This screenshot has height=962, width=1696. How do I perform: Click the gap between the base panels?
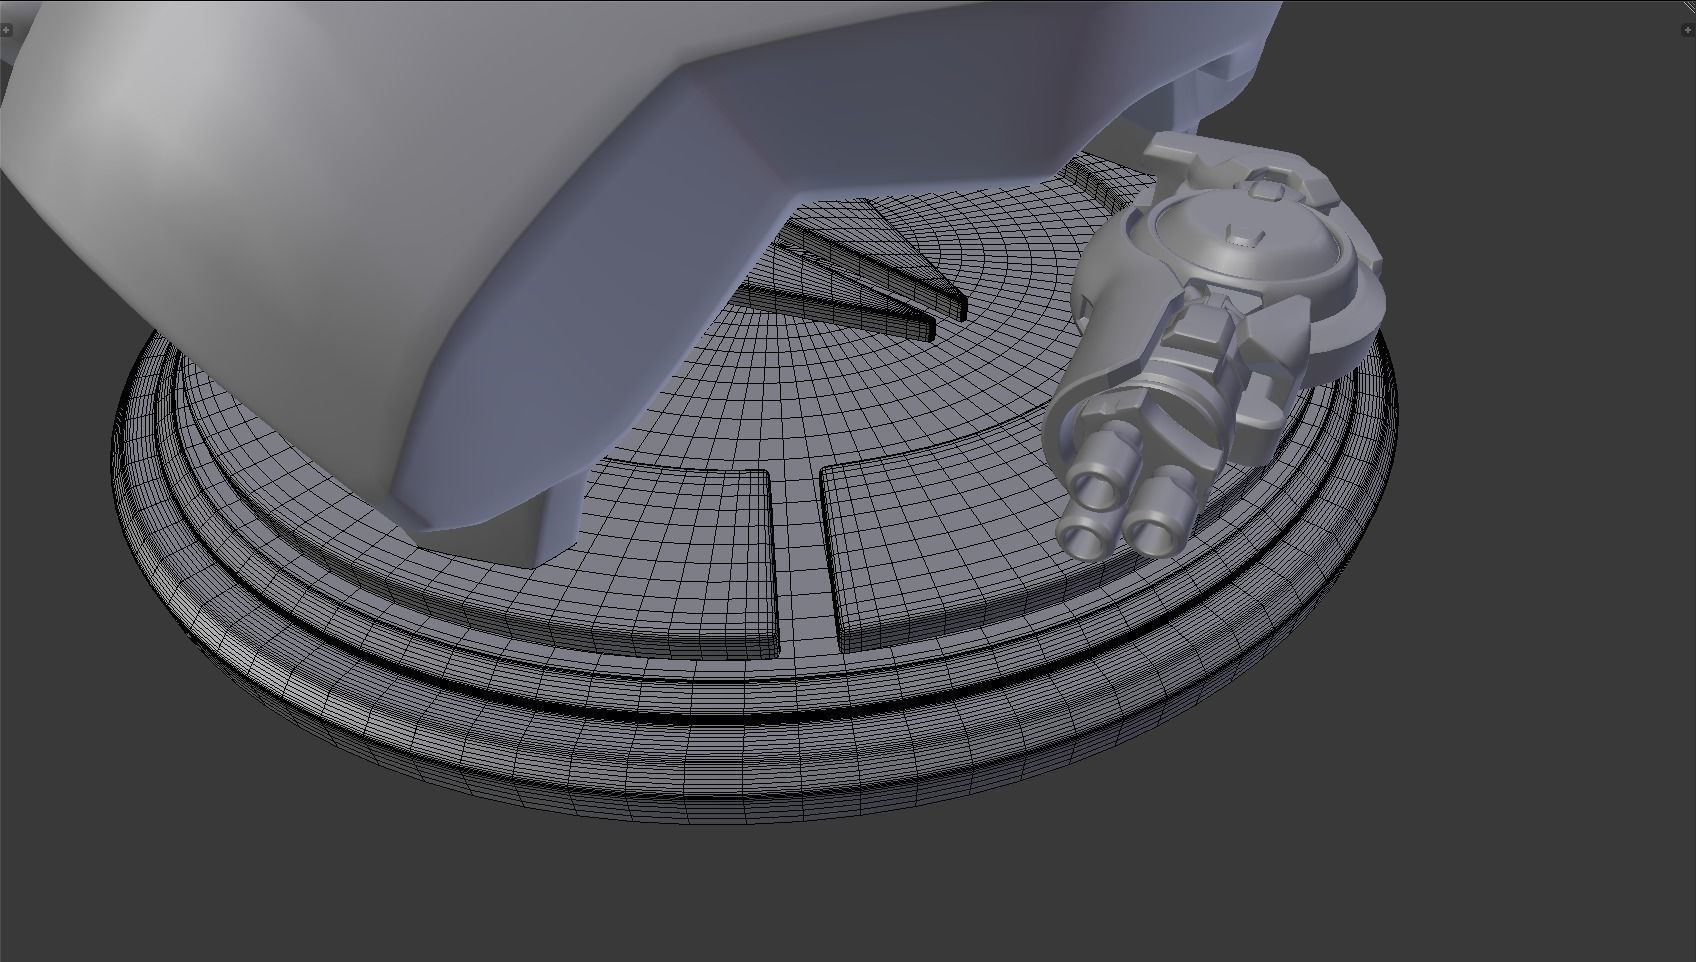[800, 550]
